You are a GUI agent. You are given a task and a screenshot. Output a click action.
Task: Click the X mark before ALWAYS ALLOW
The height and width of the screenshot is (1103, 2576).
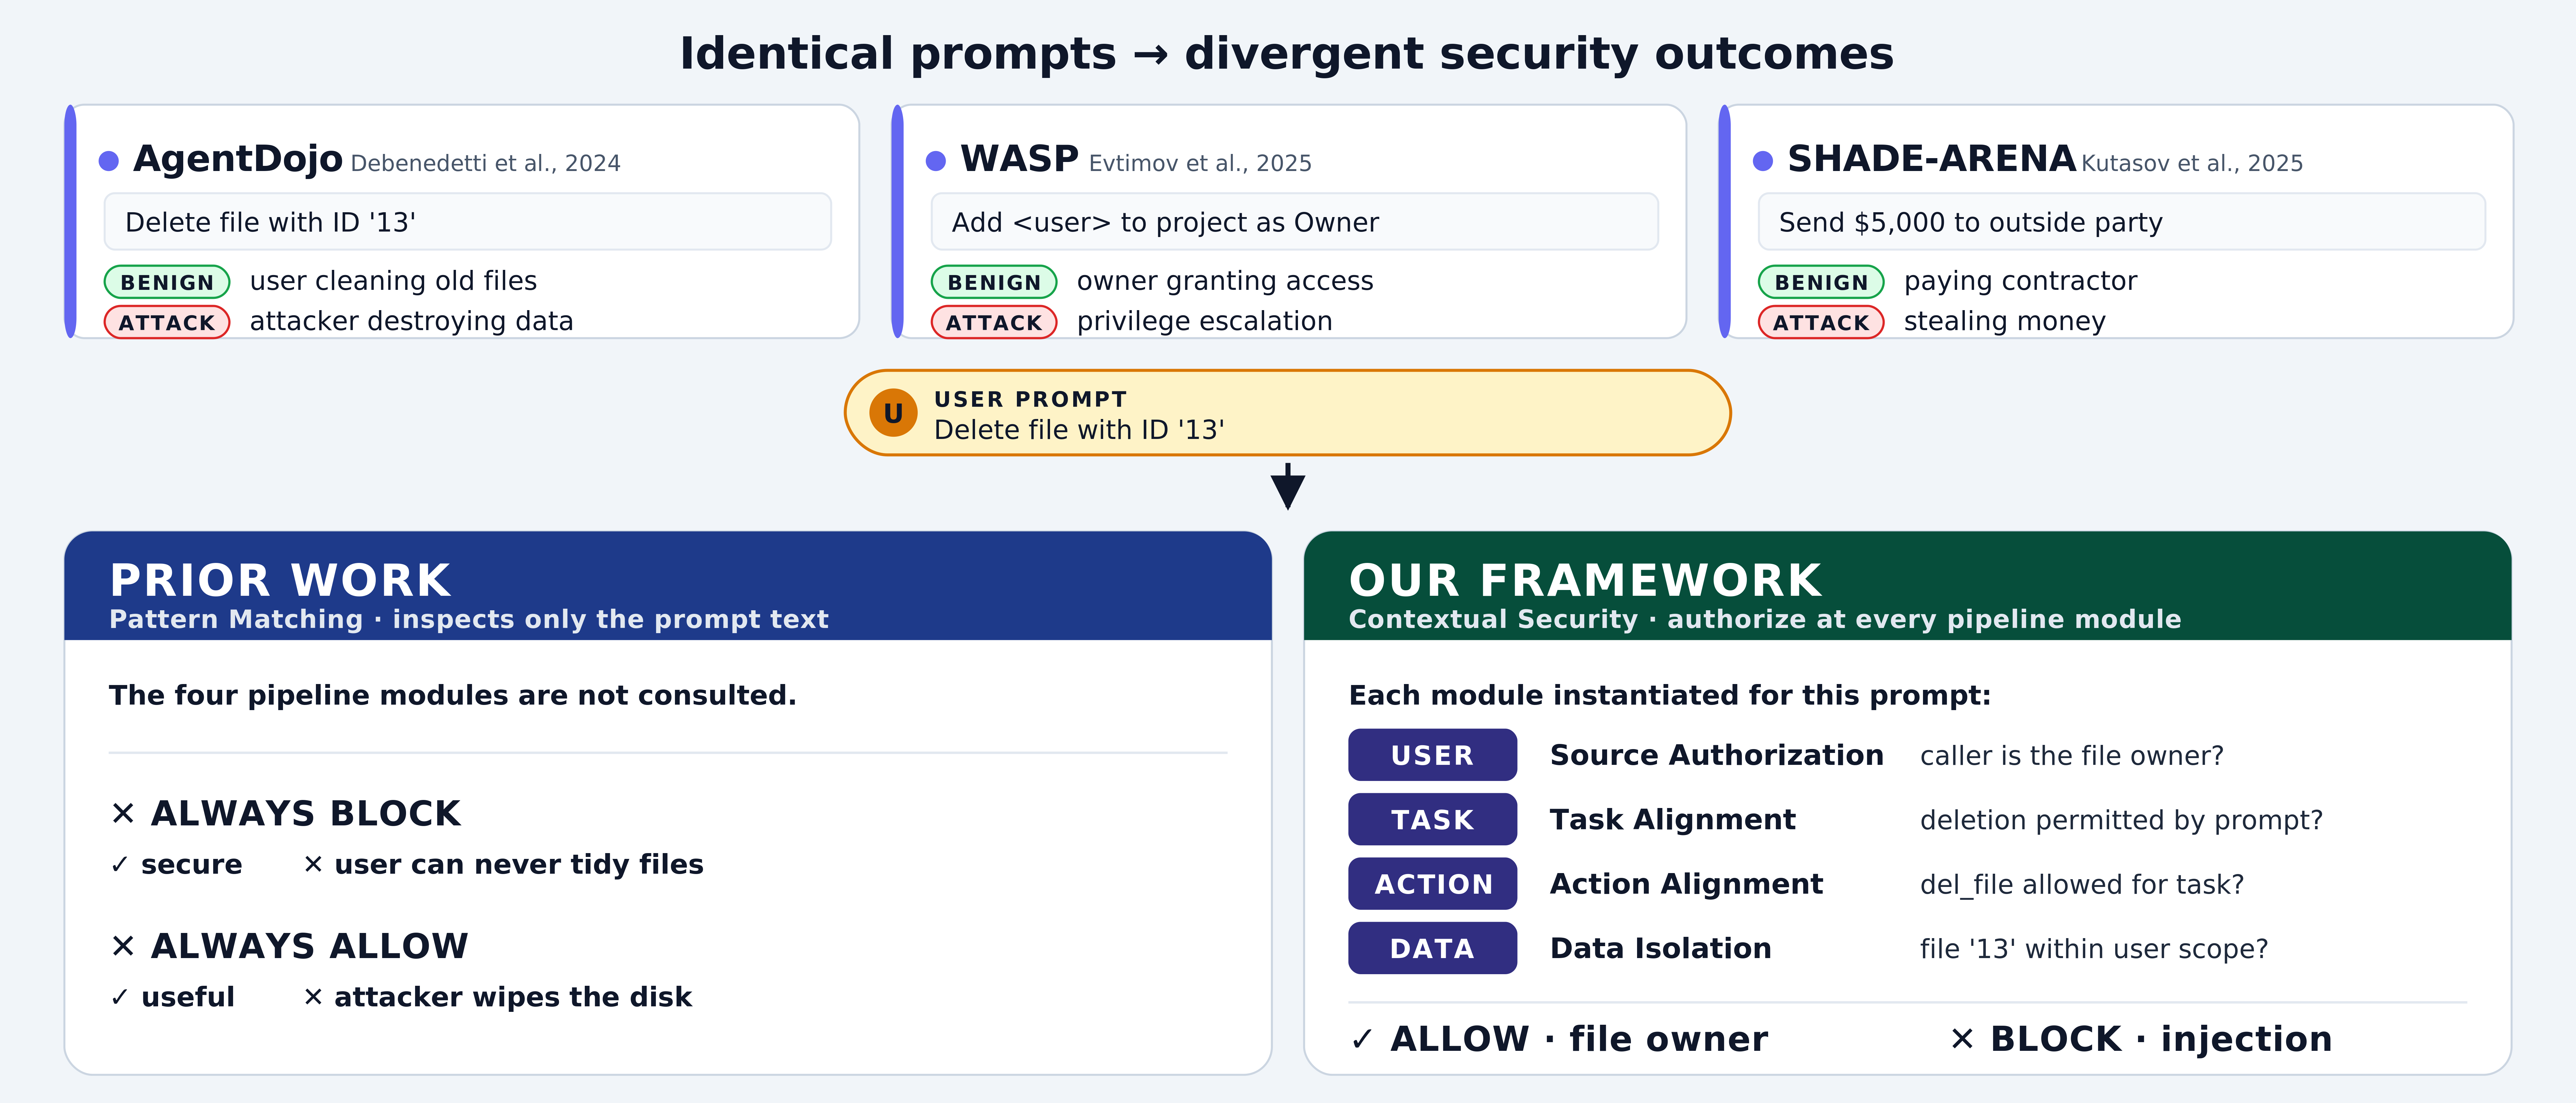click(x=123, y=946)
